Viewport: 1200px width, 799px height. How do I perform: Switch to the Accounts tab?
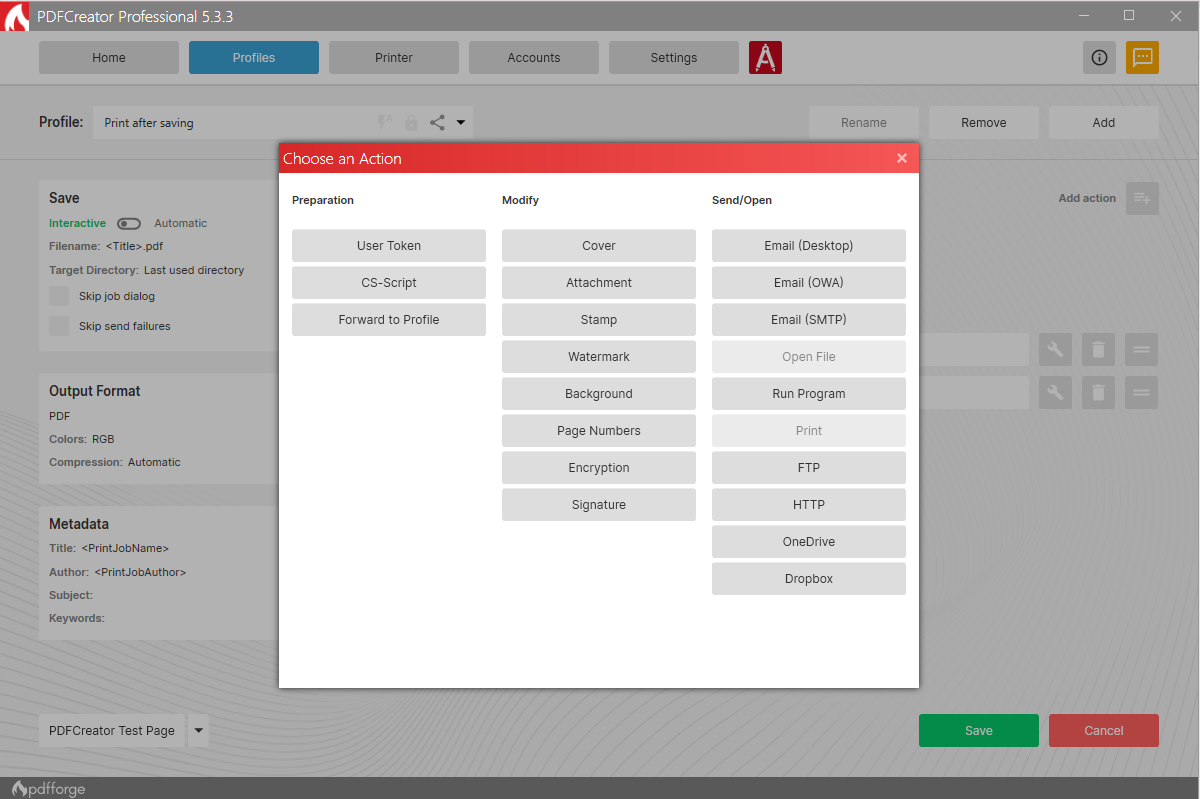pos(533,57)
